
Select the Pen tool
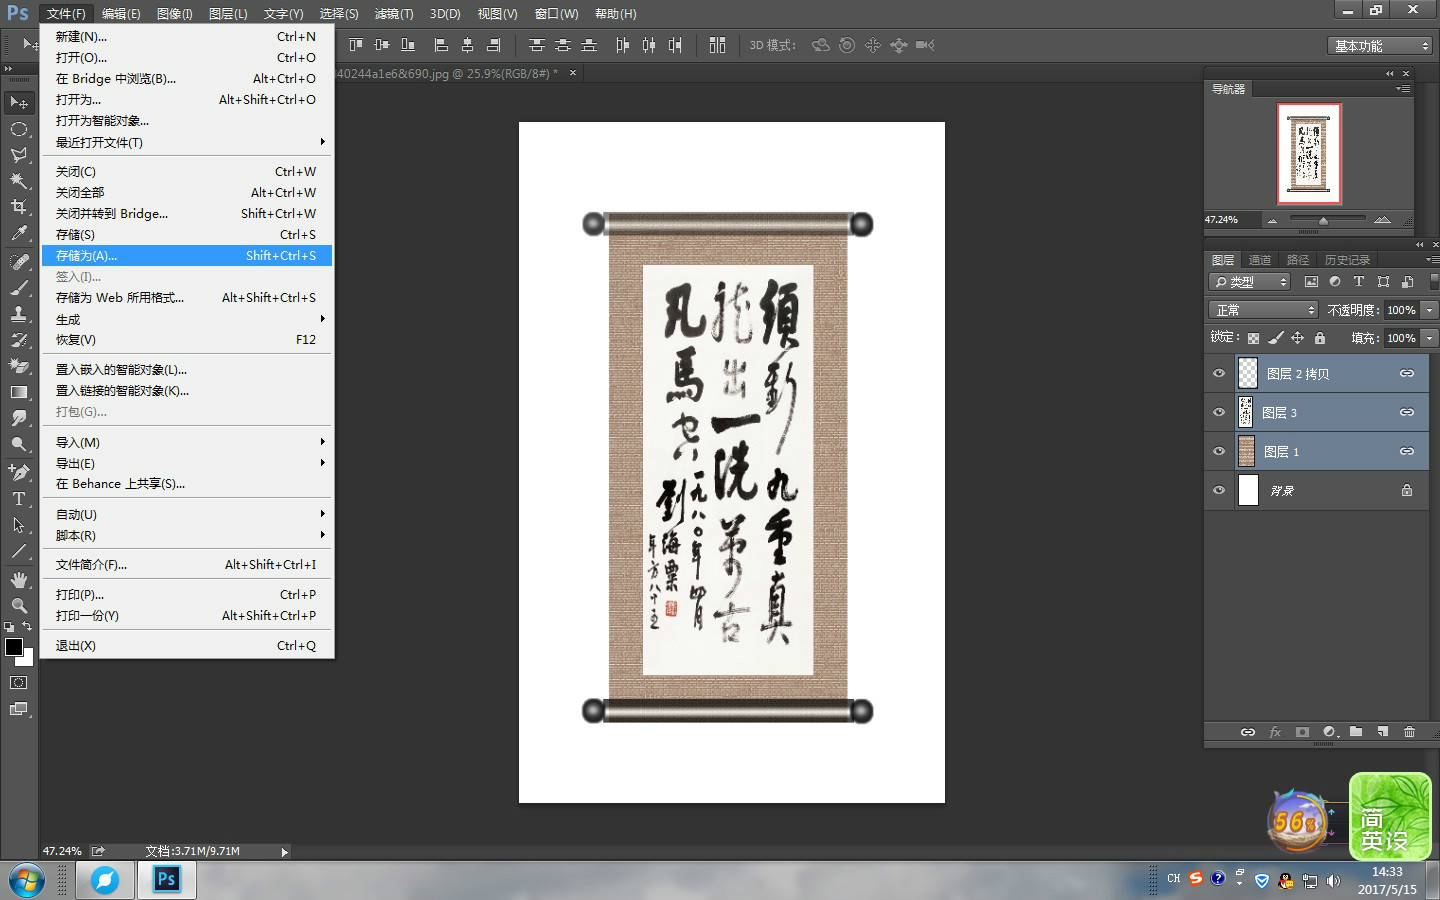click(19, 472)
